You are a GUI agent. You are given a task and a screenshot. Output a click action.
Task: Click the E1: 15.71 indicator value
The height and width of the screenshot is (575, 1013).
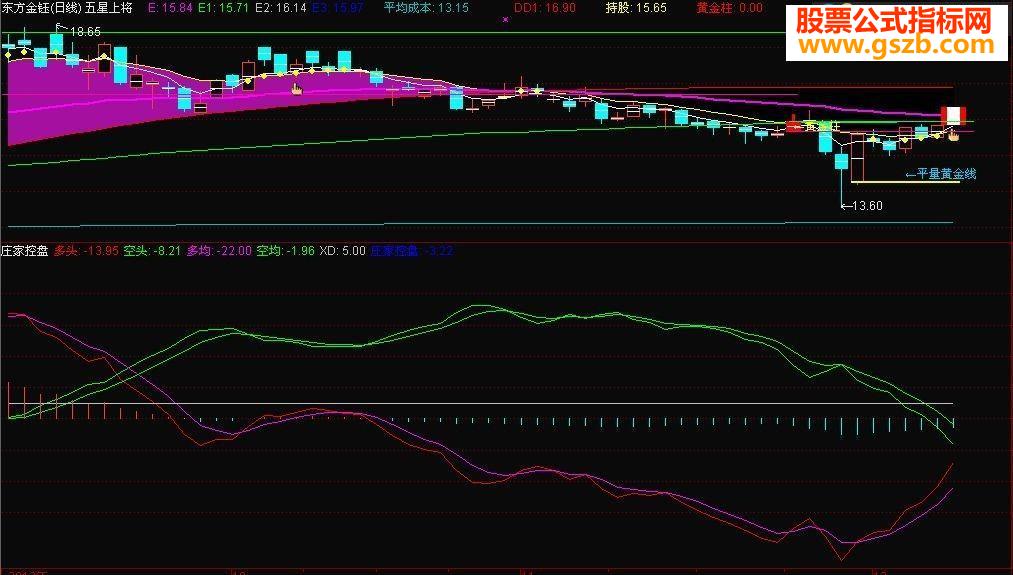click(x=224, y=8)
